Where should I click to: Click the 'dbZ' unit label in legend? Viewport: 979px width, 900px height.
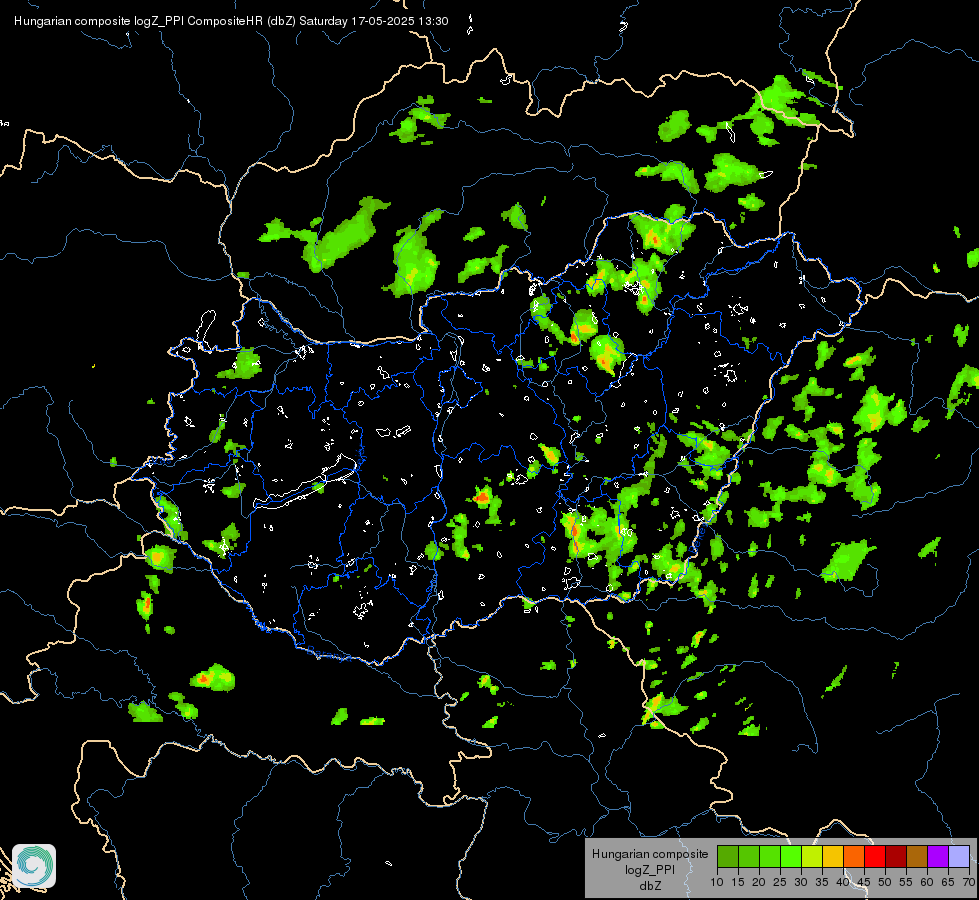click(650, 886)
